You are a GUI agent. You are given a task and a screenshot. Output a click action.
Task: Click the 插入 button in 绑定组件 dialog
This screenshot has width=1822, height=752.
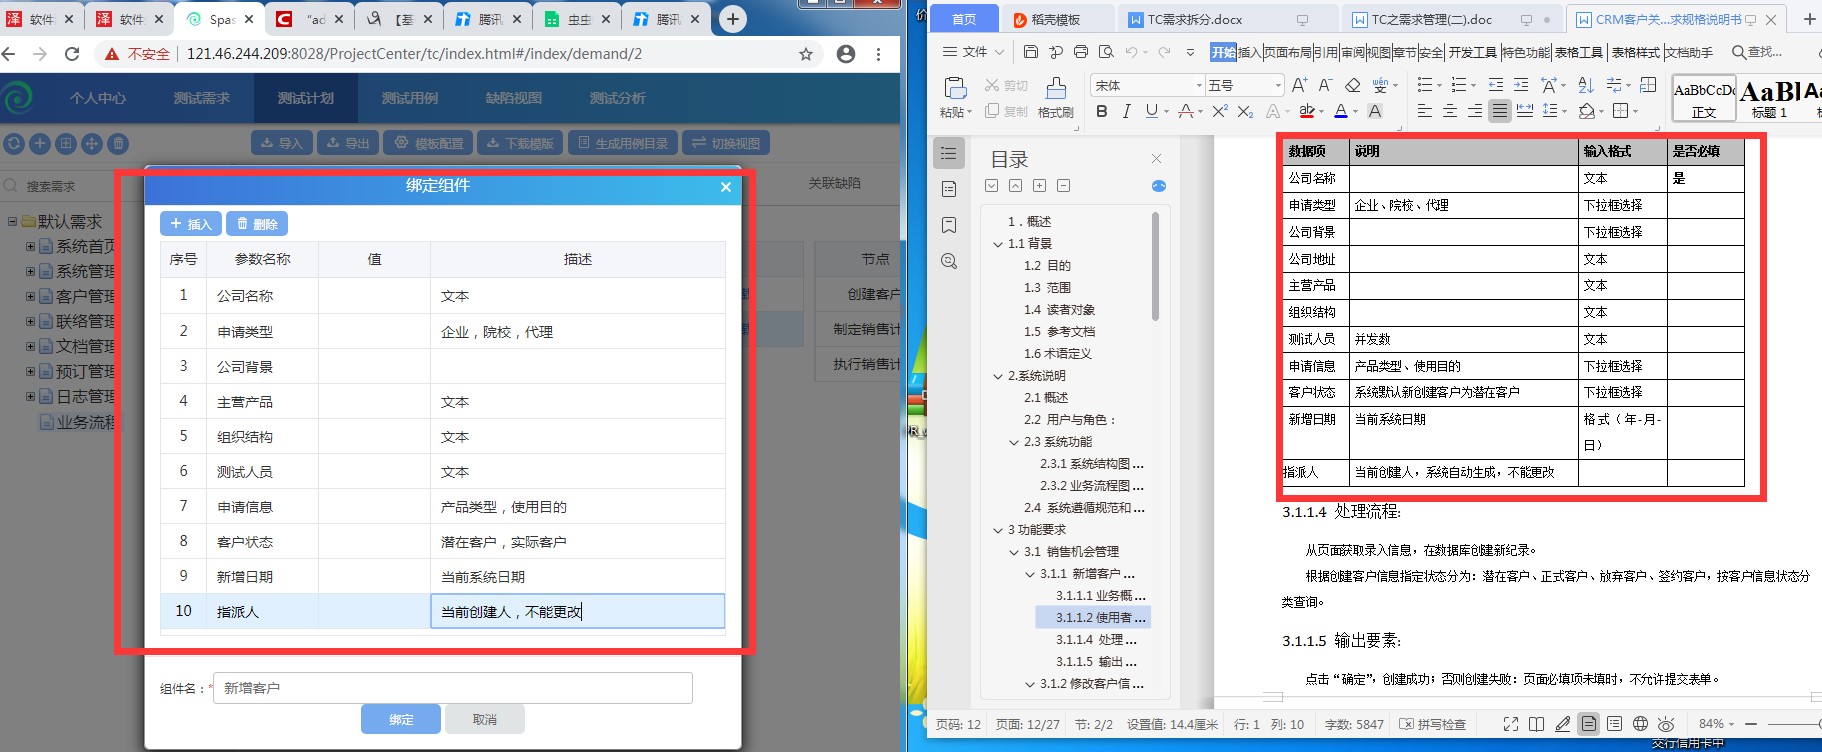point(191,224)
